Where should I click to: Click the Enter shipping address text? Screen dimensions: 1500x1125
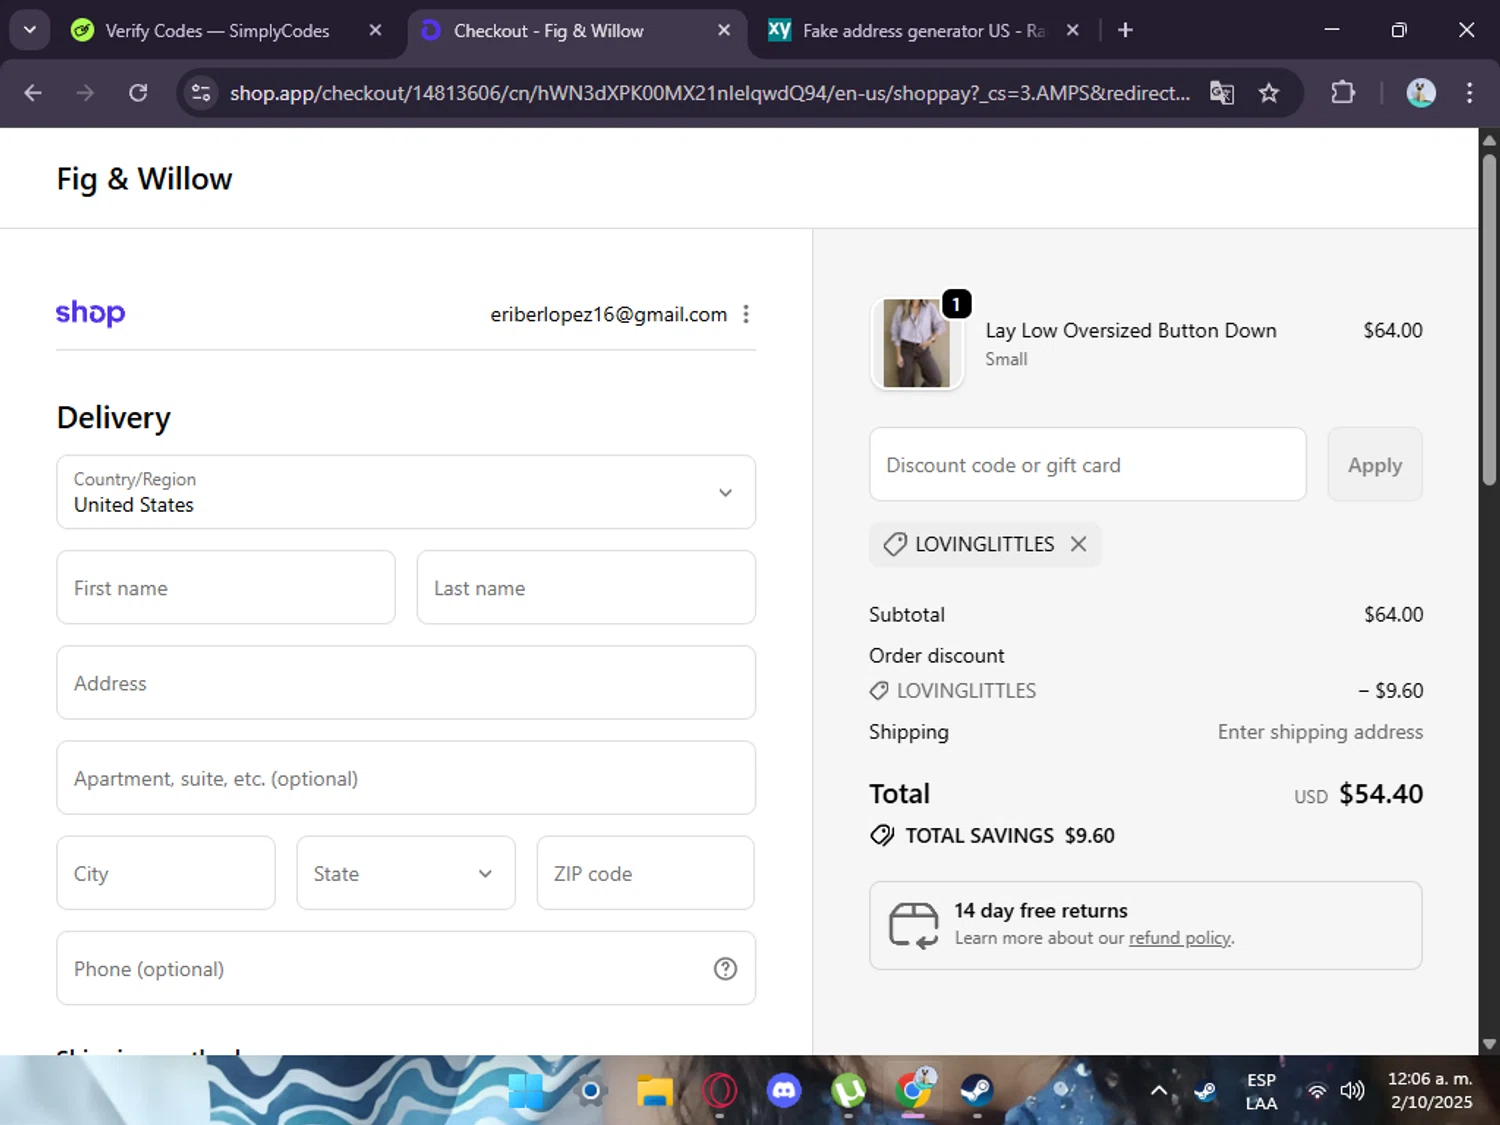click(x=1320, y=732)
